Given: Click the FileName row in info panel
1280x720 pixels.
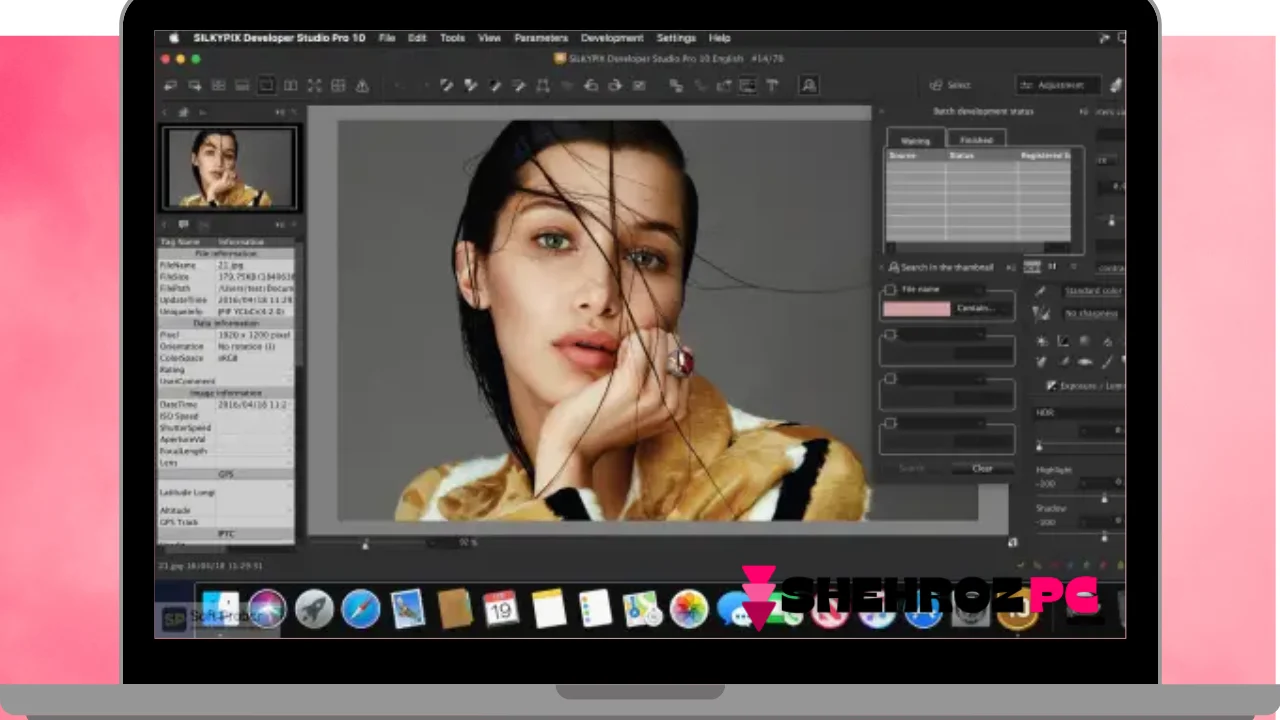Looking at the screenshot, I should (x=226, y=265).
